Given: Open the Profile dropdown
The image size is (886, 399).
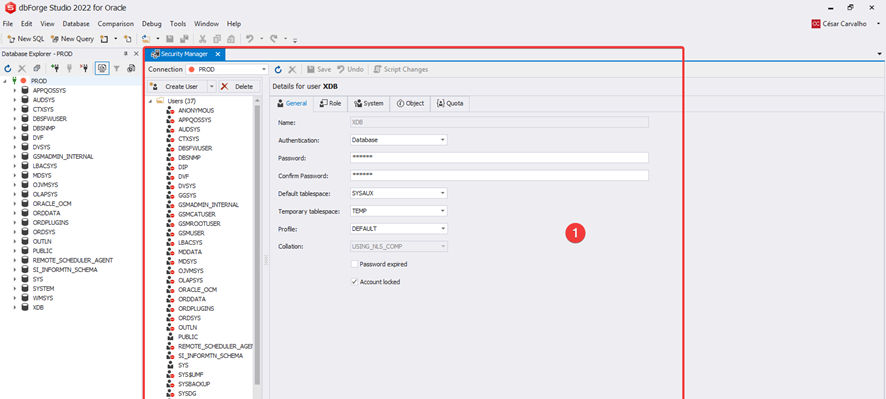Looking at the screenshot, I should click(443, 229).
